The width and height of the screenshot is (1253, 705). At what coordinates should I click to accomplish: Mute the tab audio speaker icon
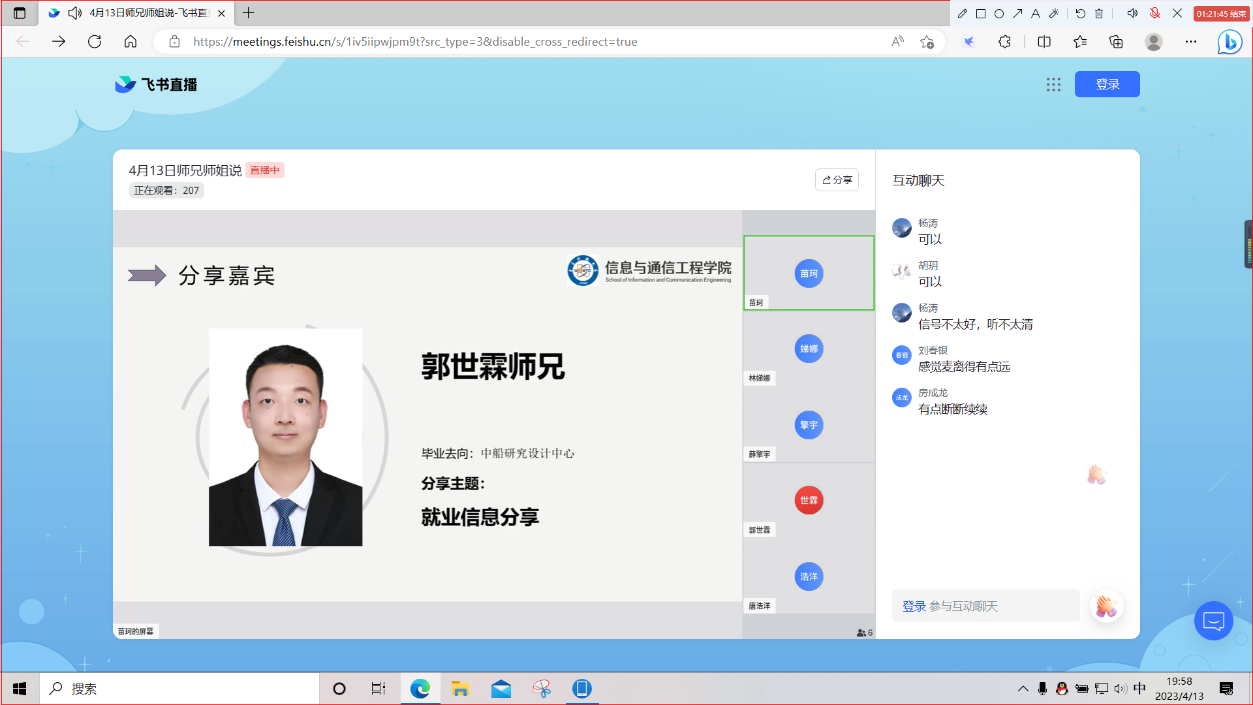(x=74, y=13)
